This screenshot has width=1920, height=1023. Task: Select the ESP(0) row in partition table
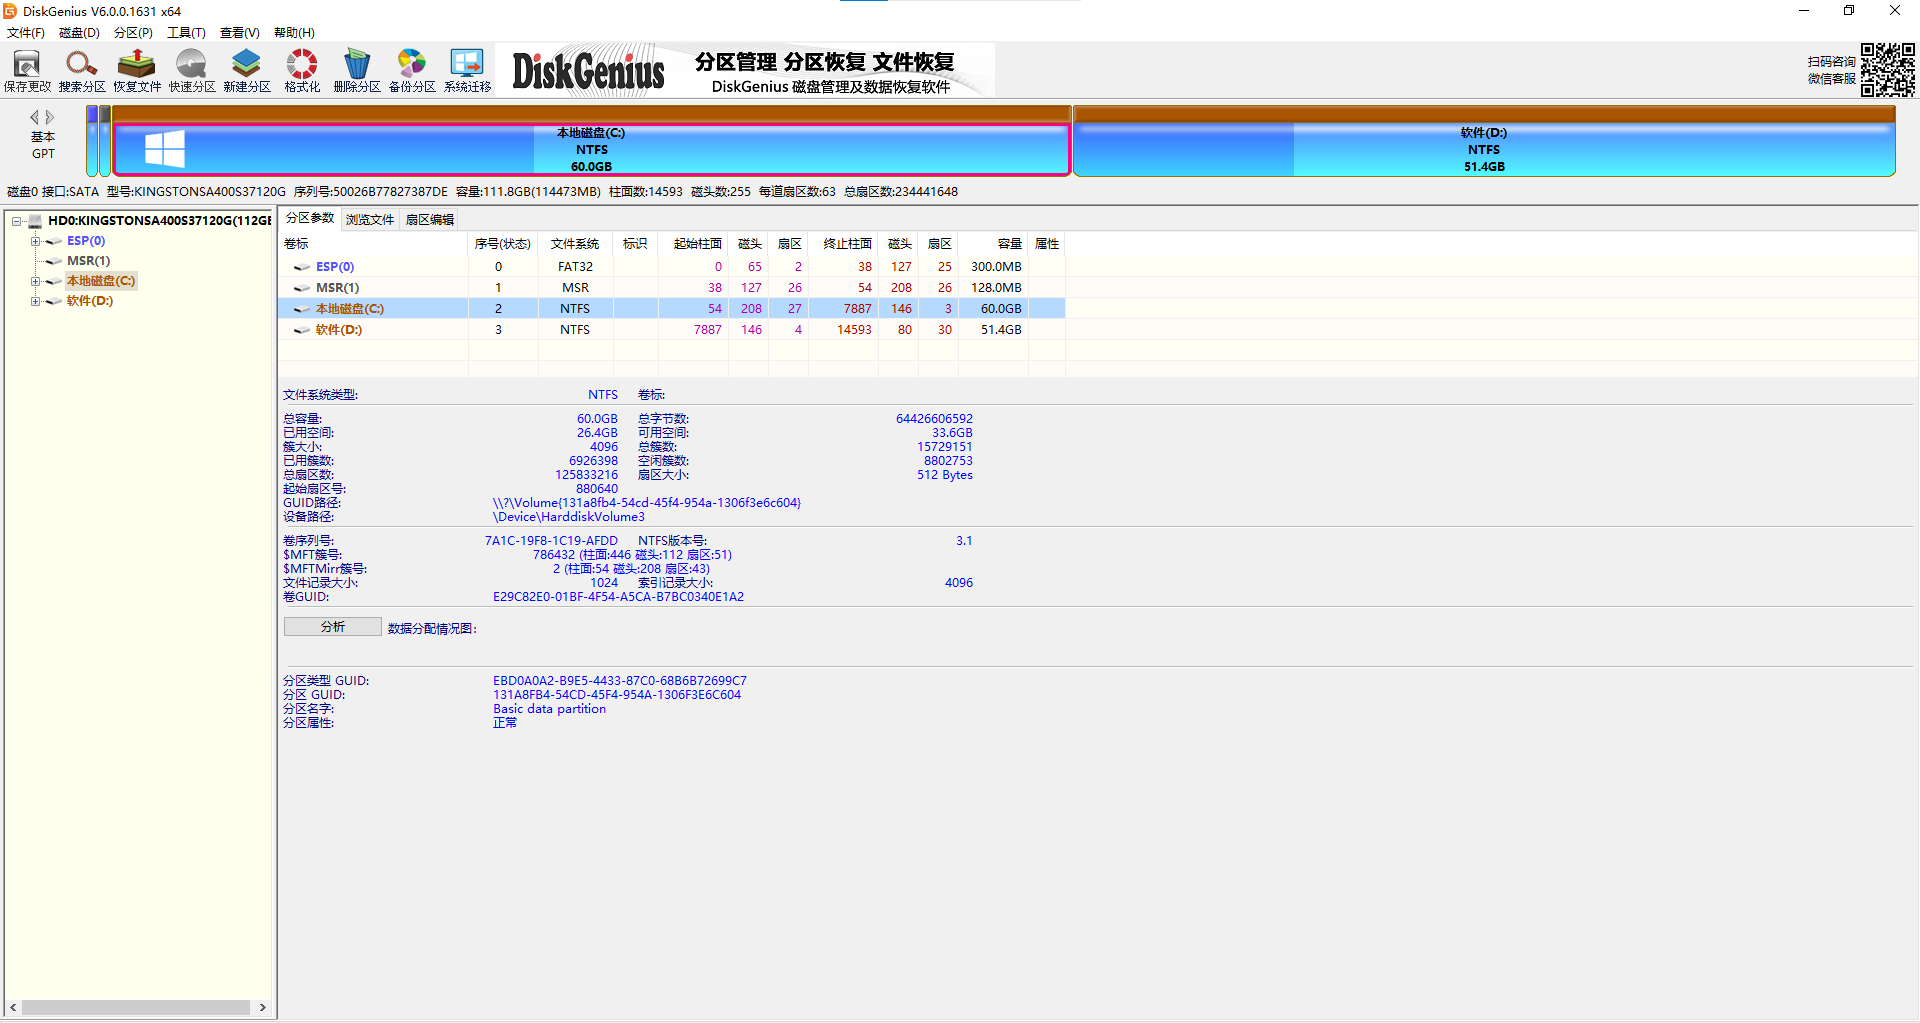tap(672, 267)
